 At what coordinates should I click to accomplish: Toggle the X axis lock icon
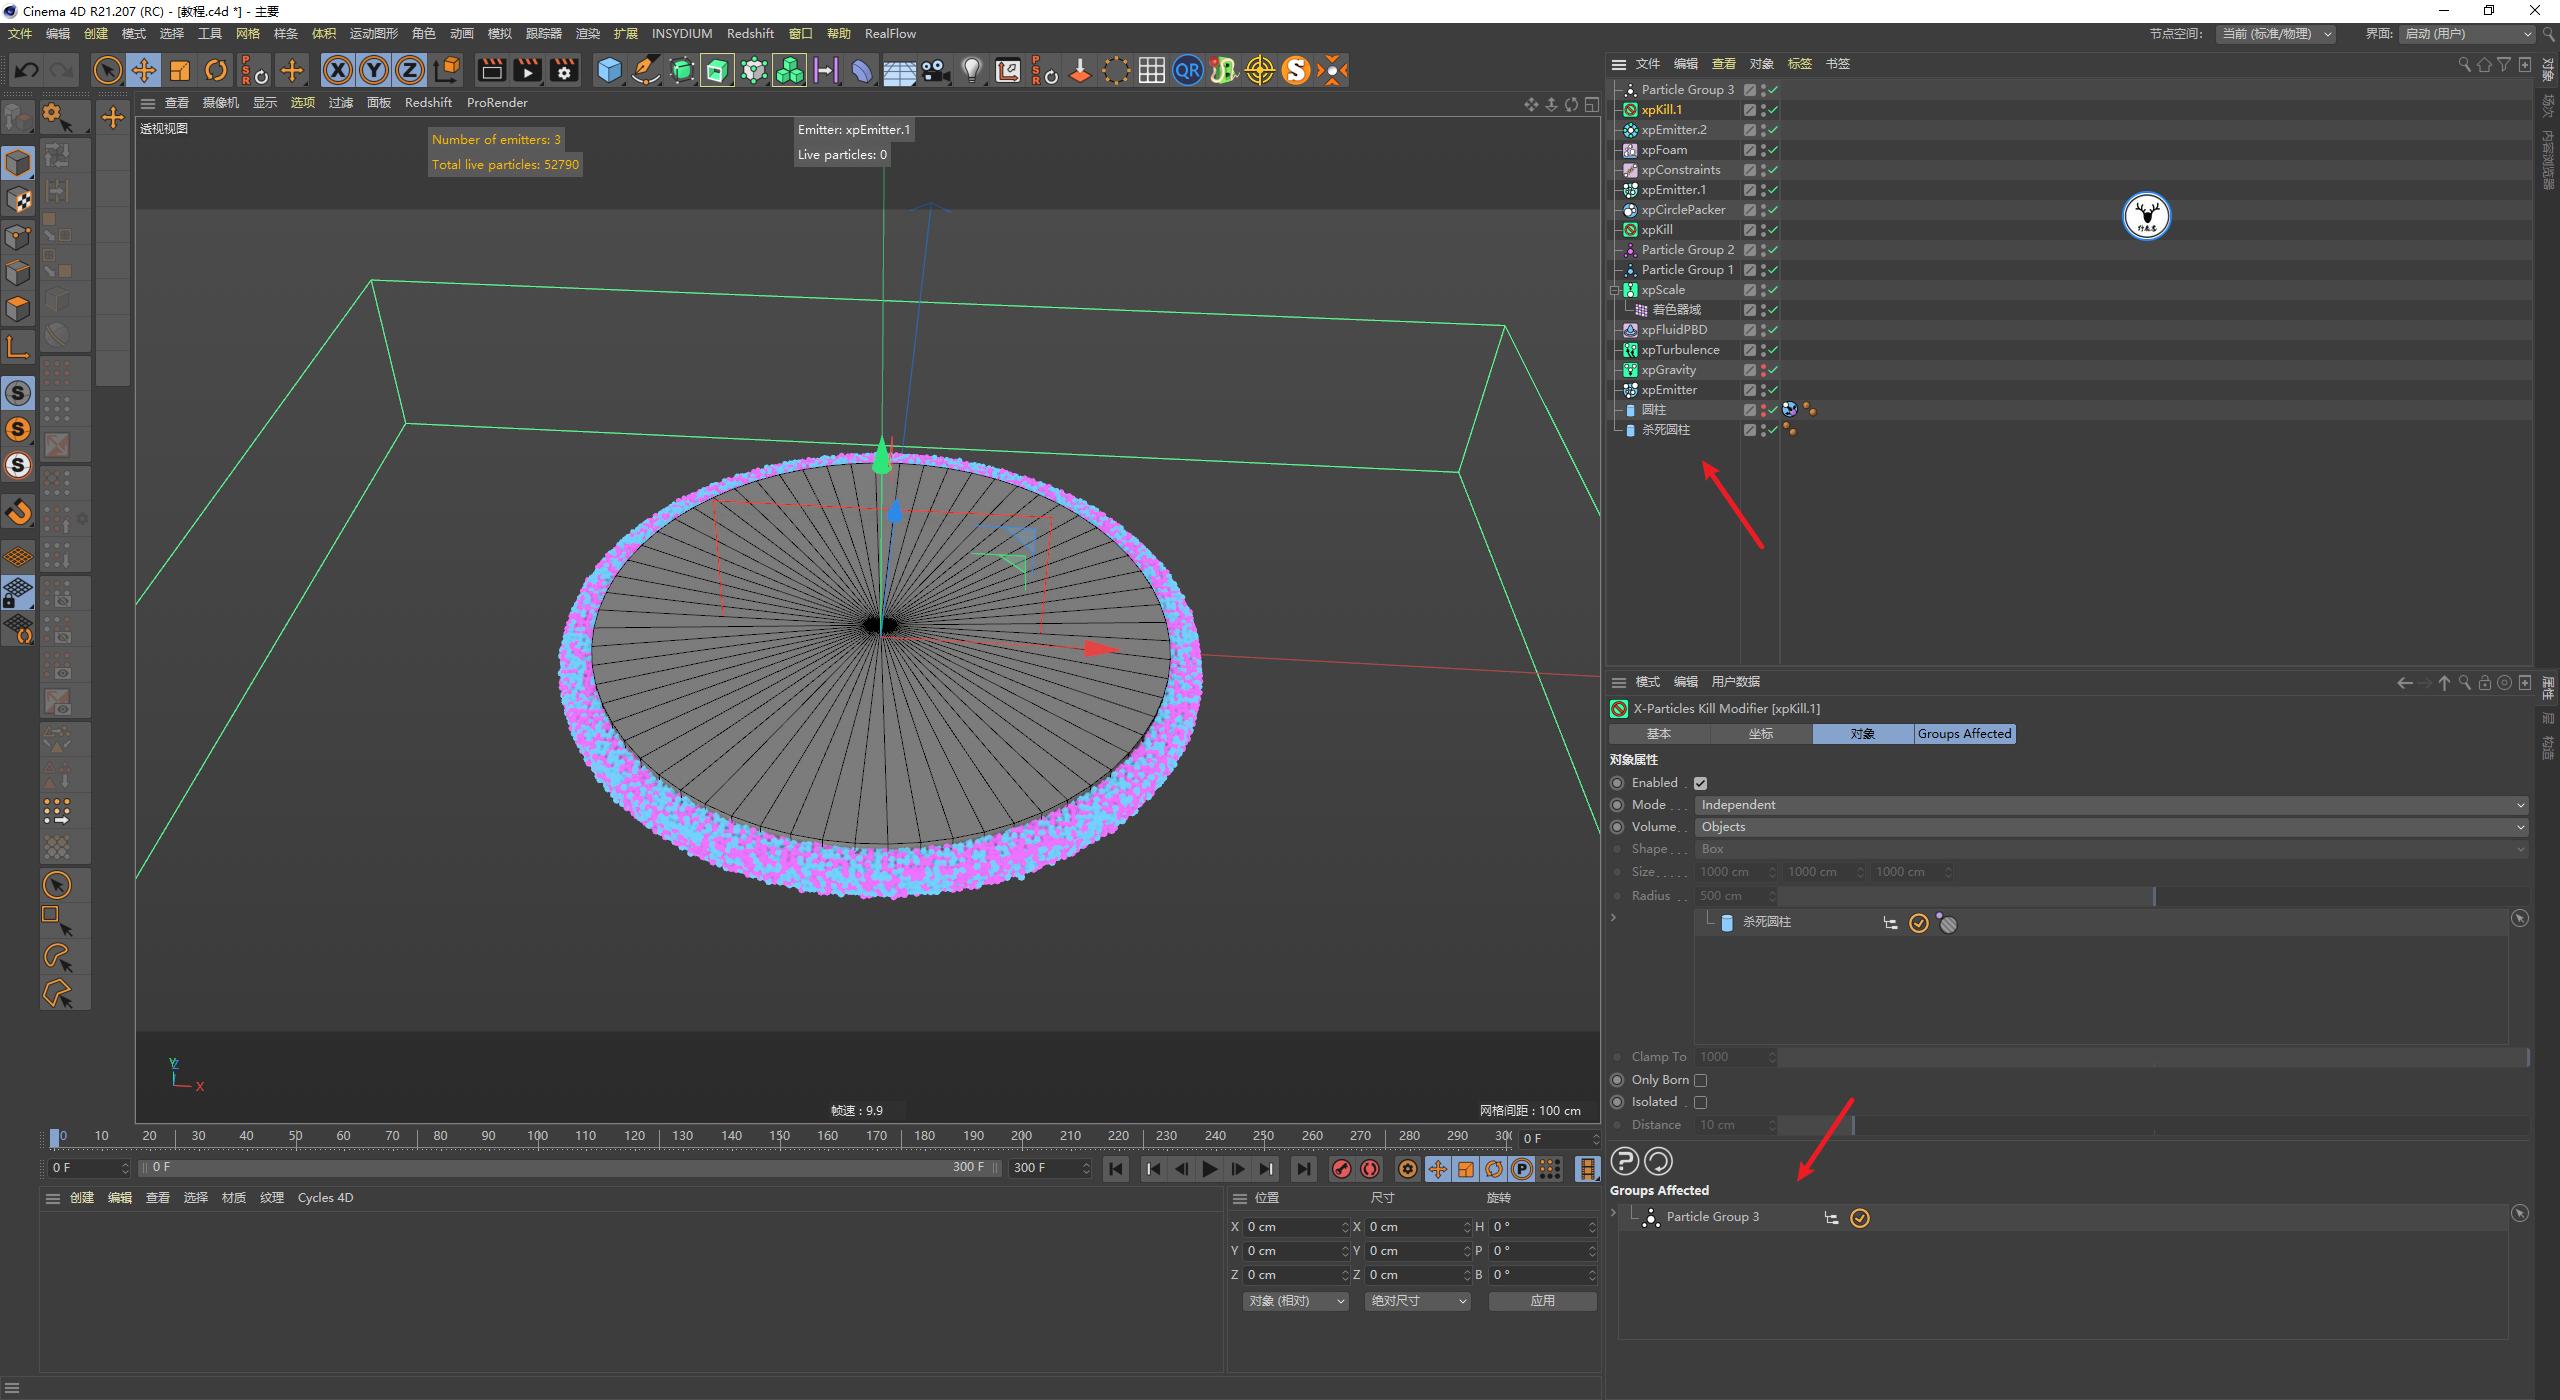[339, 70]
